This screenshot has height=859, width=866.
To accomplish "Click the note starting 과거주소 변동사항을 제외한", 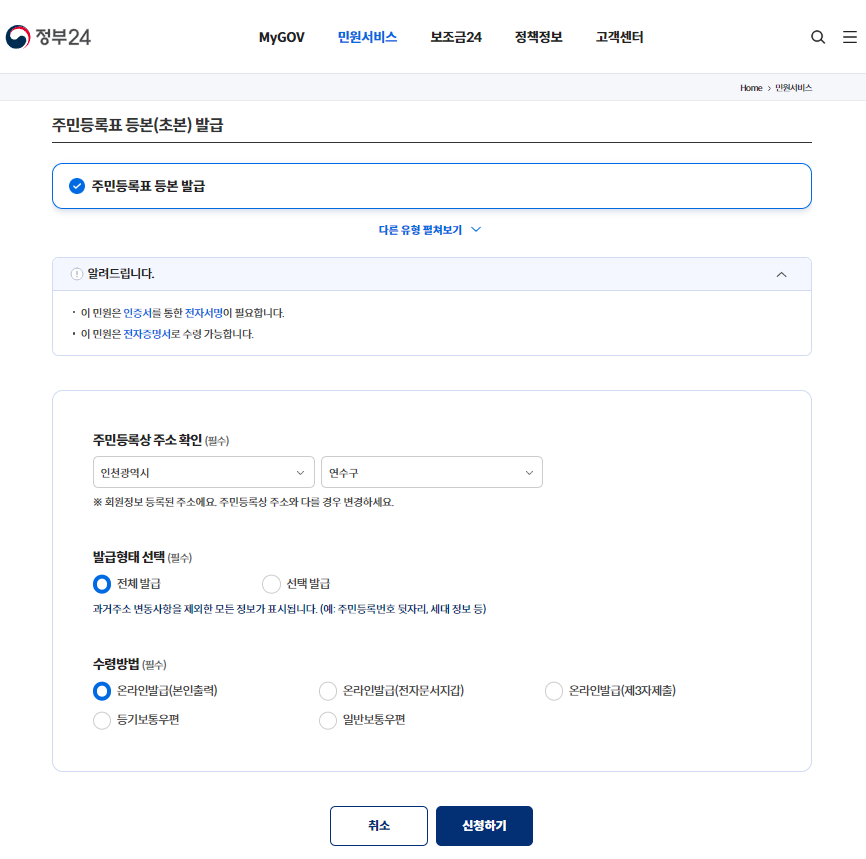I will click(x=289, y=609).
